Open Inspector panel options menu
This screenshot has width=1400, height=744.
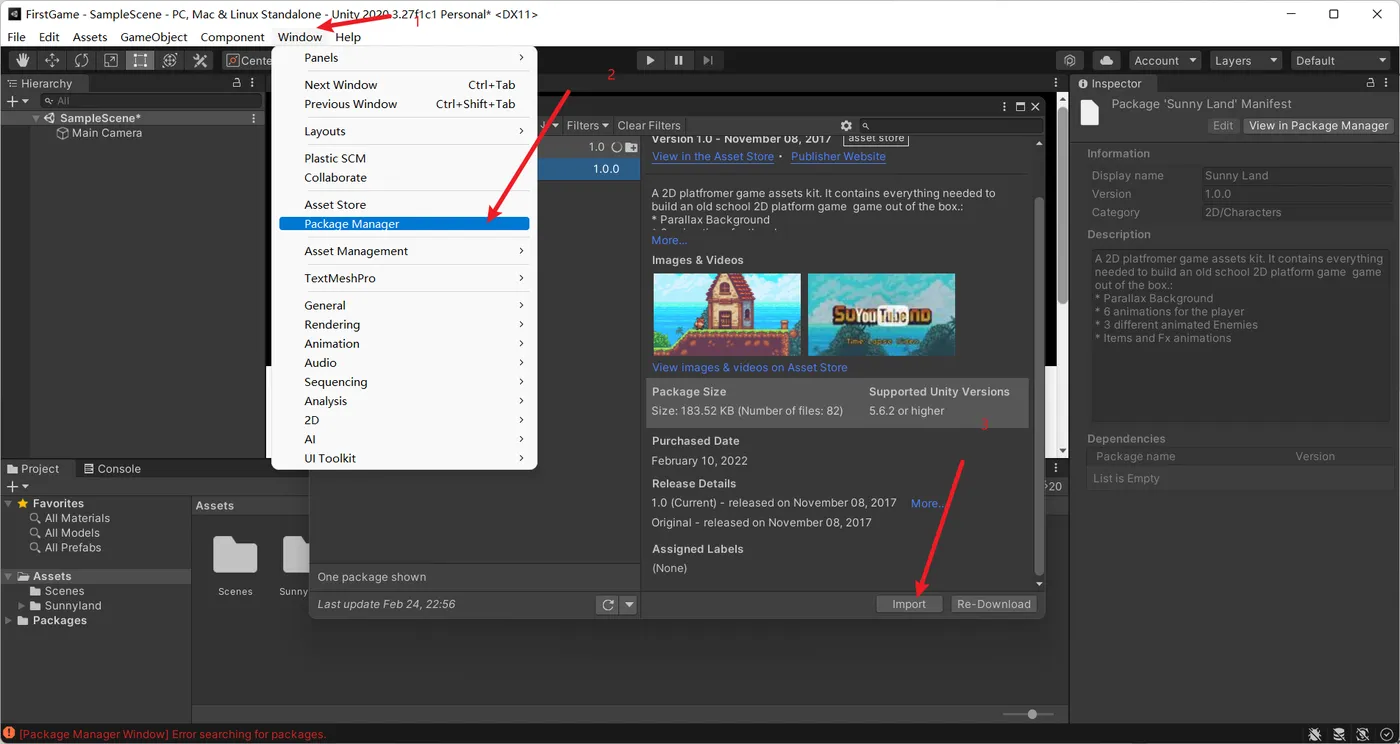pyautogui.click(x=1385, y=83)
